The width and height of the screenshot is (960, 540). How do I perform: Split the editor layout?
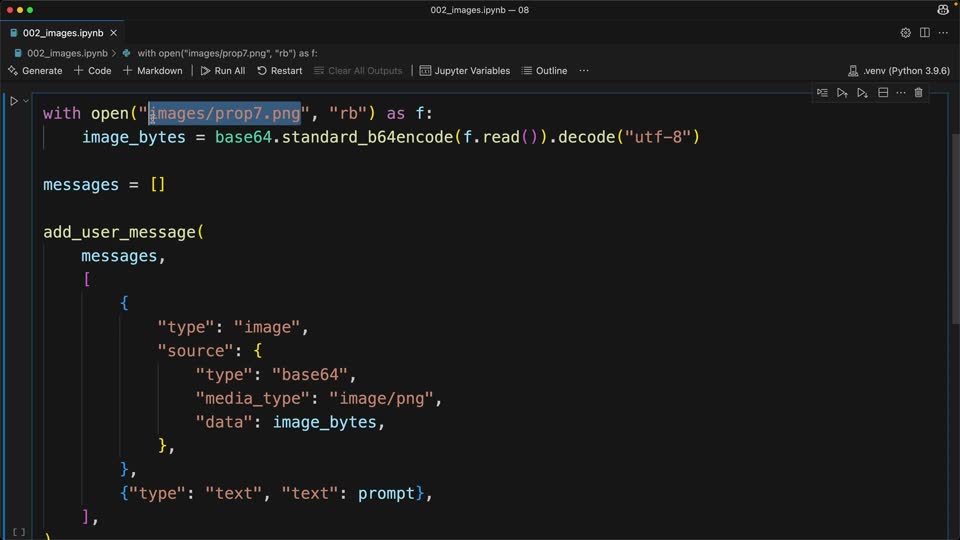click(x=924, y=32)
